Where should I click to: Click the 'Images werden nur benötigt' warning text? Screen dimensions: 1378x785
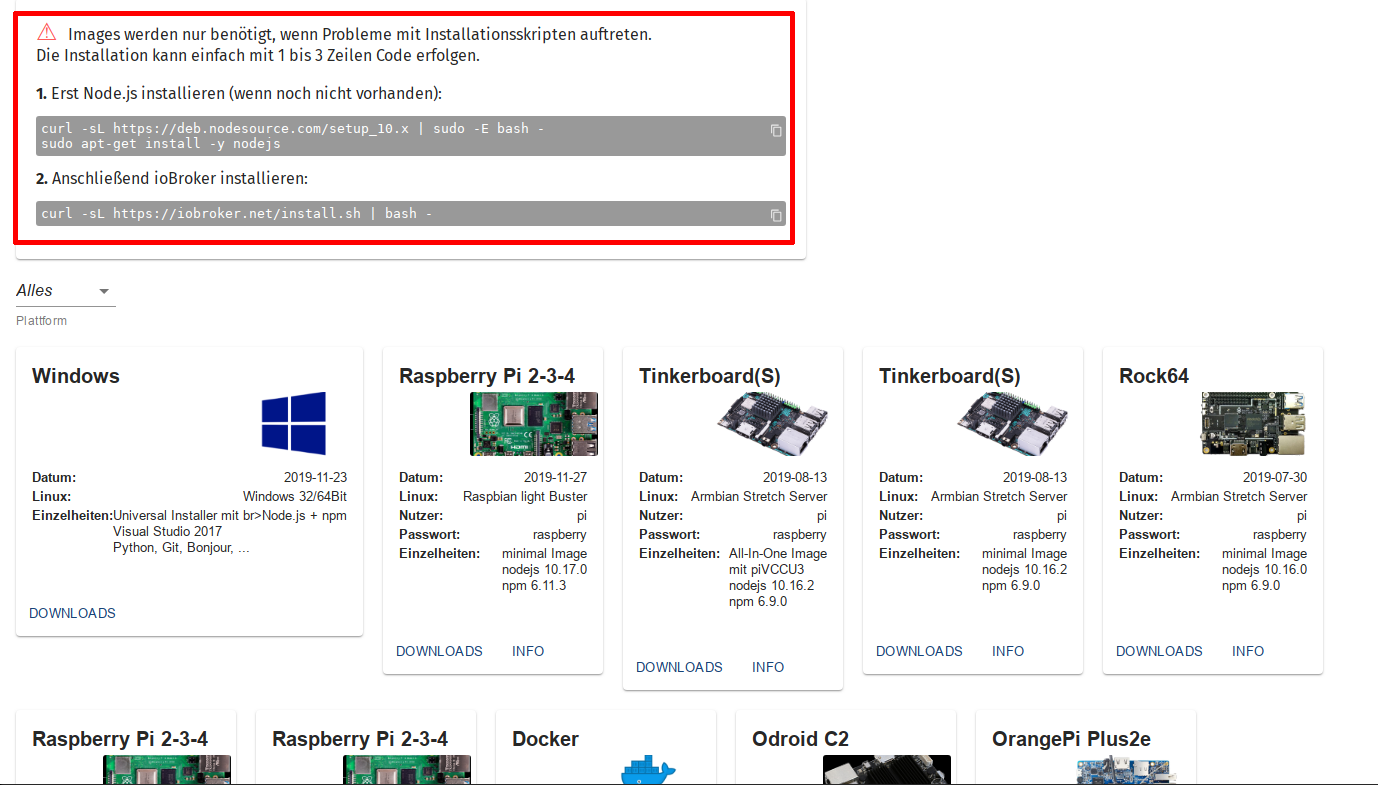click(360, 35)
